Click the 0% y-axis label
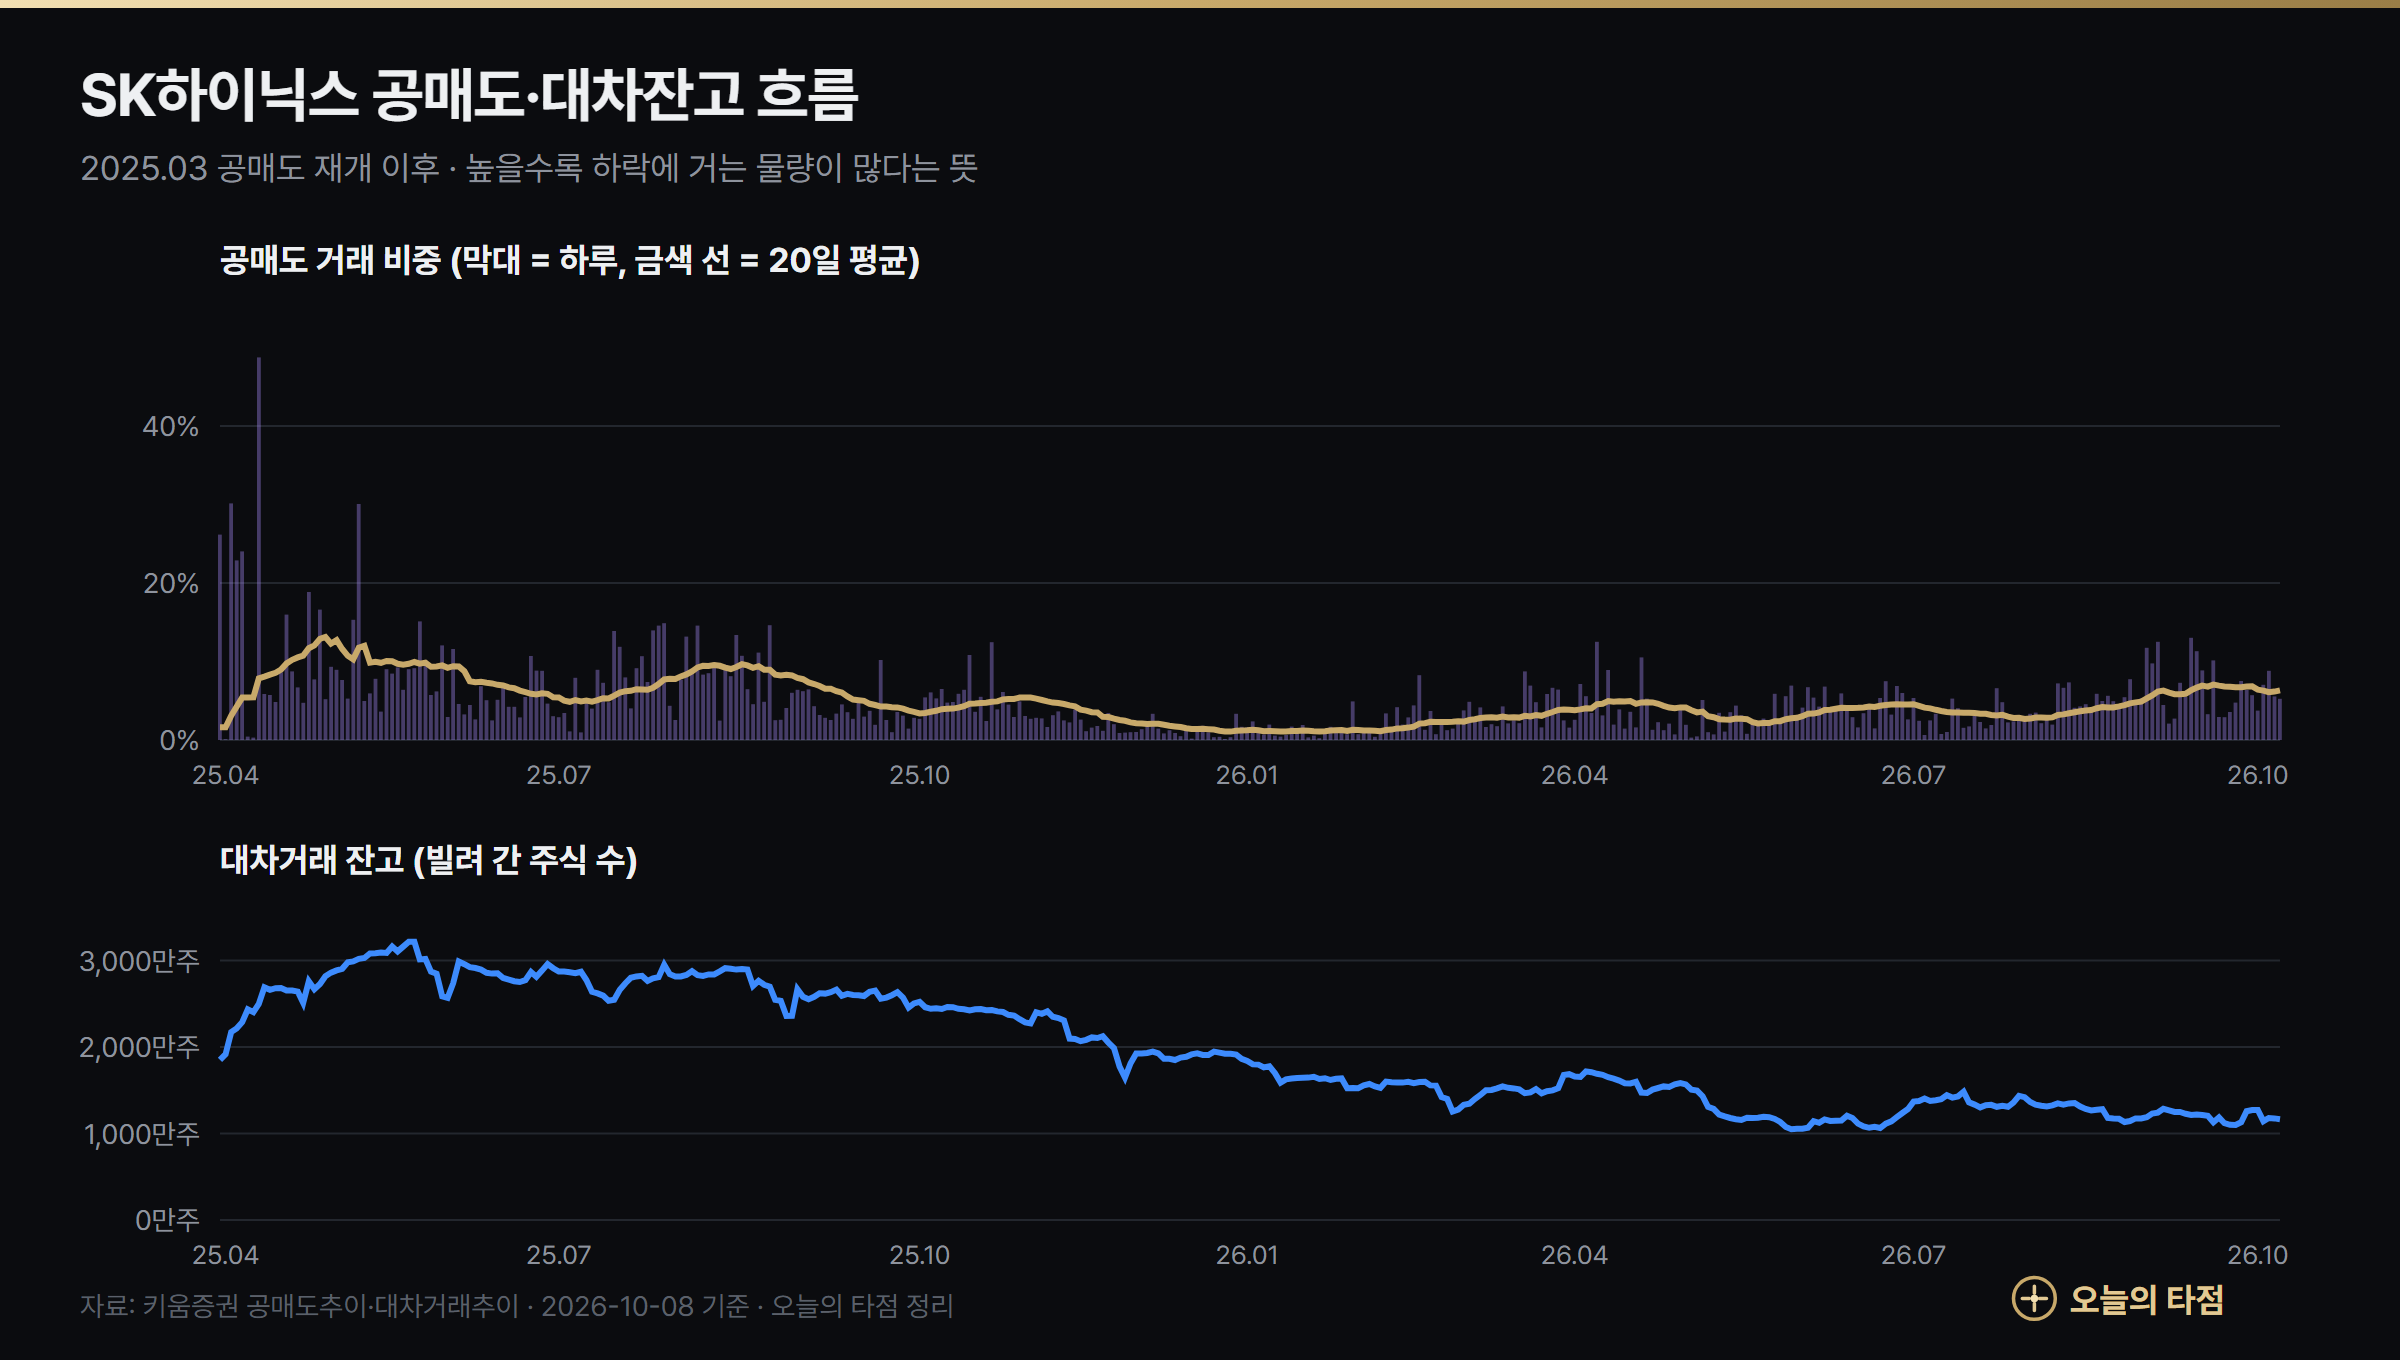Screen dimensions: 2400x1360 pyautogui.click(x=180, y=741)
